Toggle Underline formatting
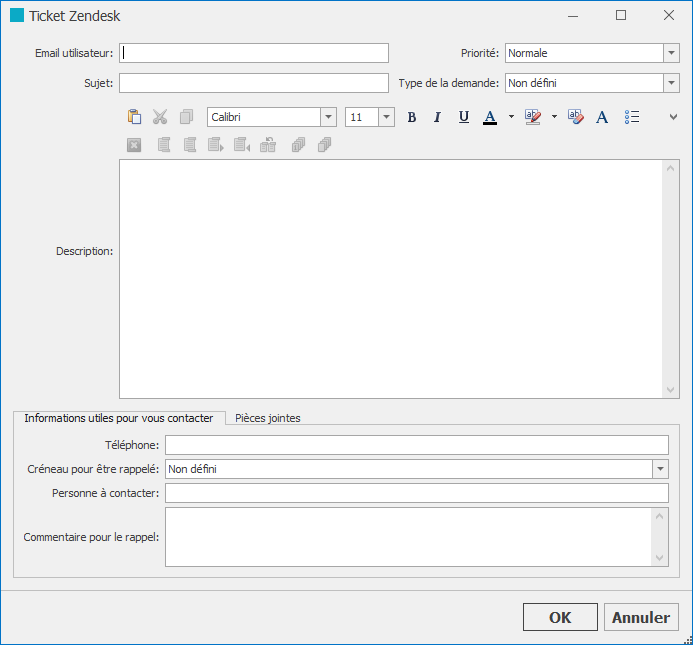This screenshot has width=693, height=645. pos(464,117)
